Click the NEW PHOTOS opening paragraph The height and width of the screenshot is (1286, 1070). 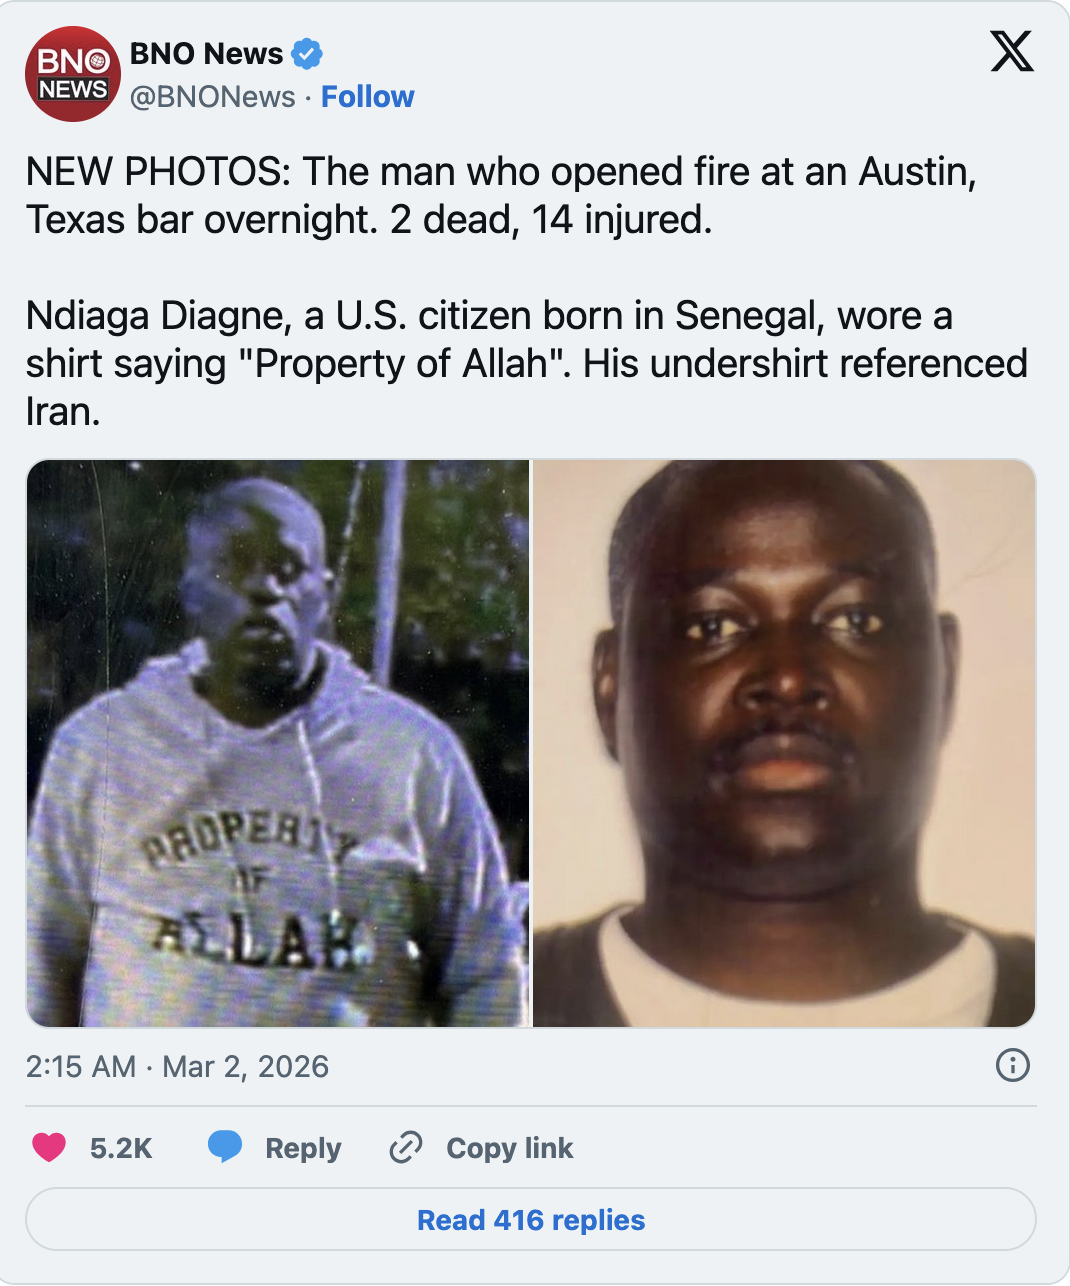point(501,195)
